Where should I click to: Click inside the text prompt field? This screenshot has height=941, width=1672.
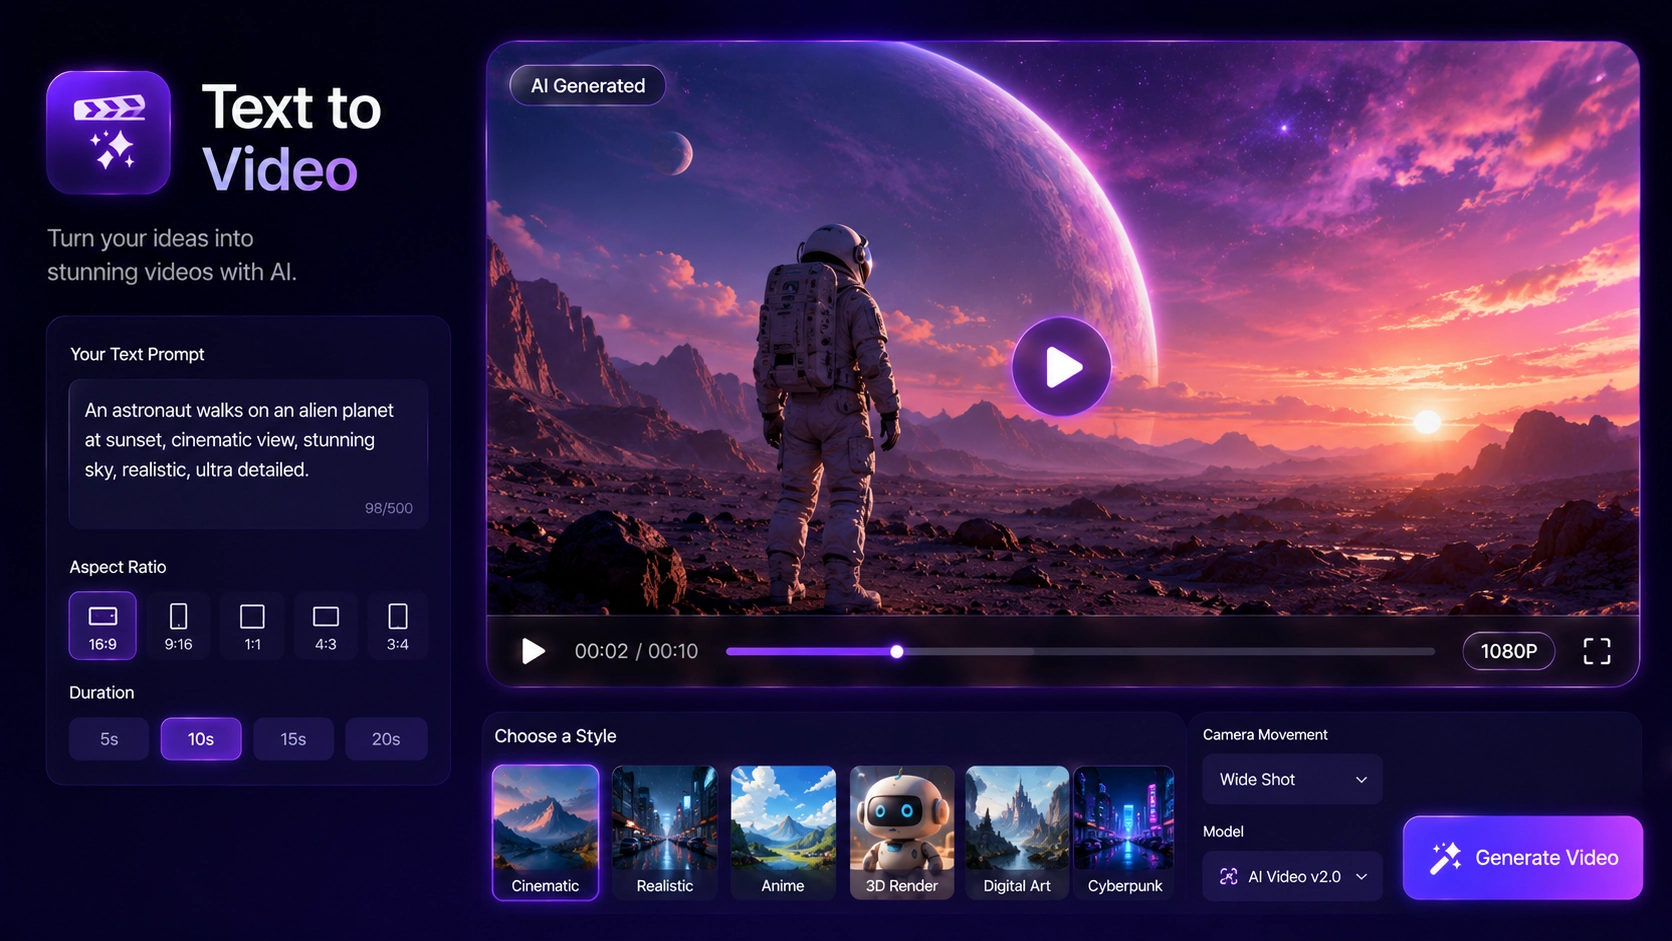248,453
